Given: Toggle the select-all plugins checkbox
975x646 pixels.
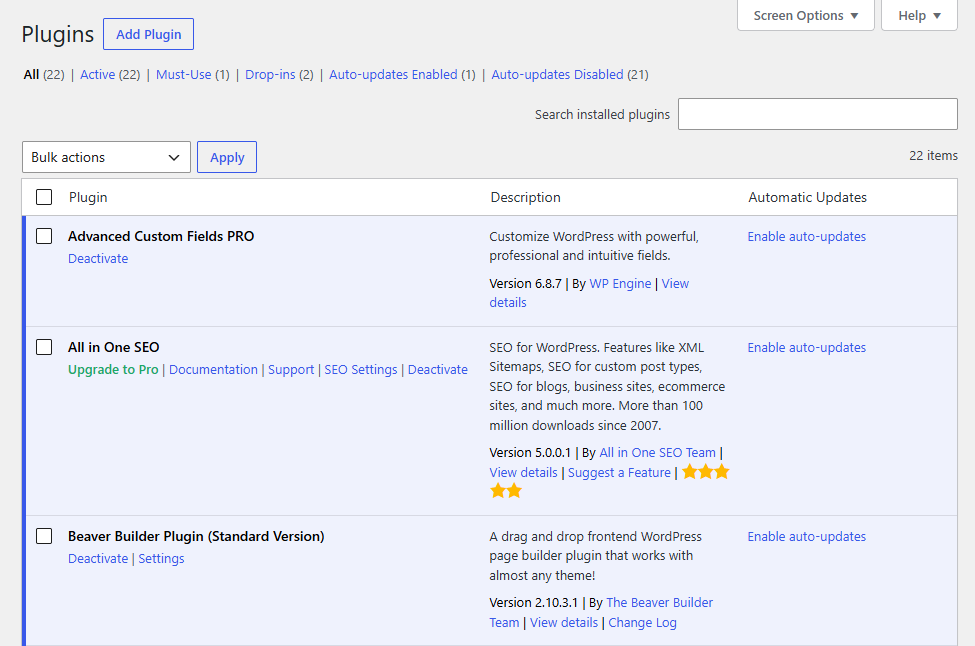Looking at the screenshot, I should (x=44, y=197).
